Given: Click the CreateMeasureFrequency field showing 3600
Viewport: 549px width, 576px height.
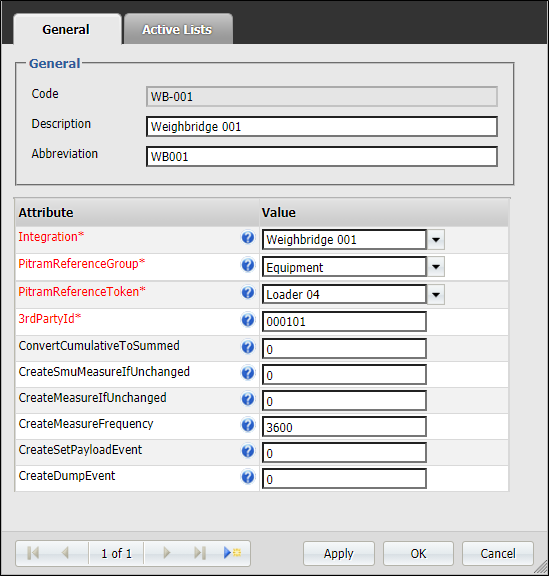Looking at the screenshot, I should [x=344, y=427].
